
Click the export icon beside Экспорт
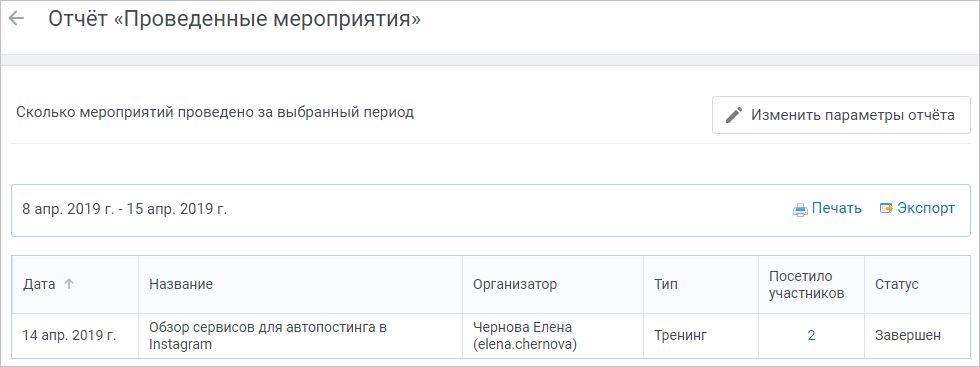tap(886, 209)
